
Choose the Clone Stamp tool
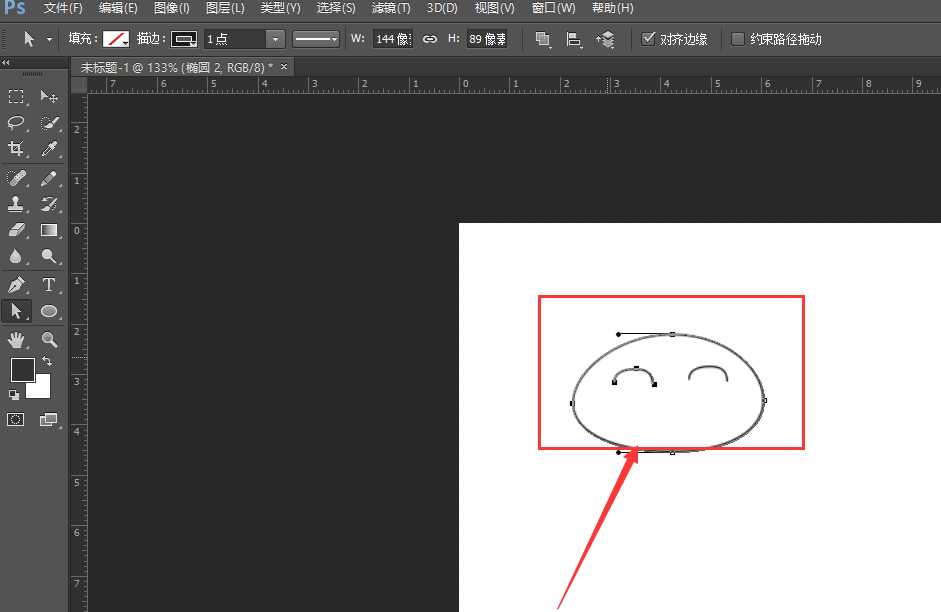(x=16, y=204)
